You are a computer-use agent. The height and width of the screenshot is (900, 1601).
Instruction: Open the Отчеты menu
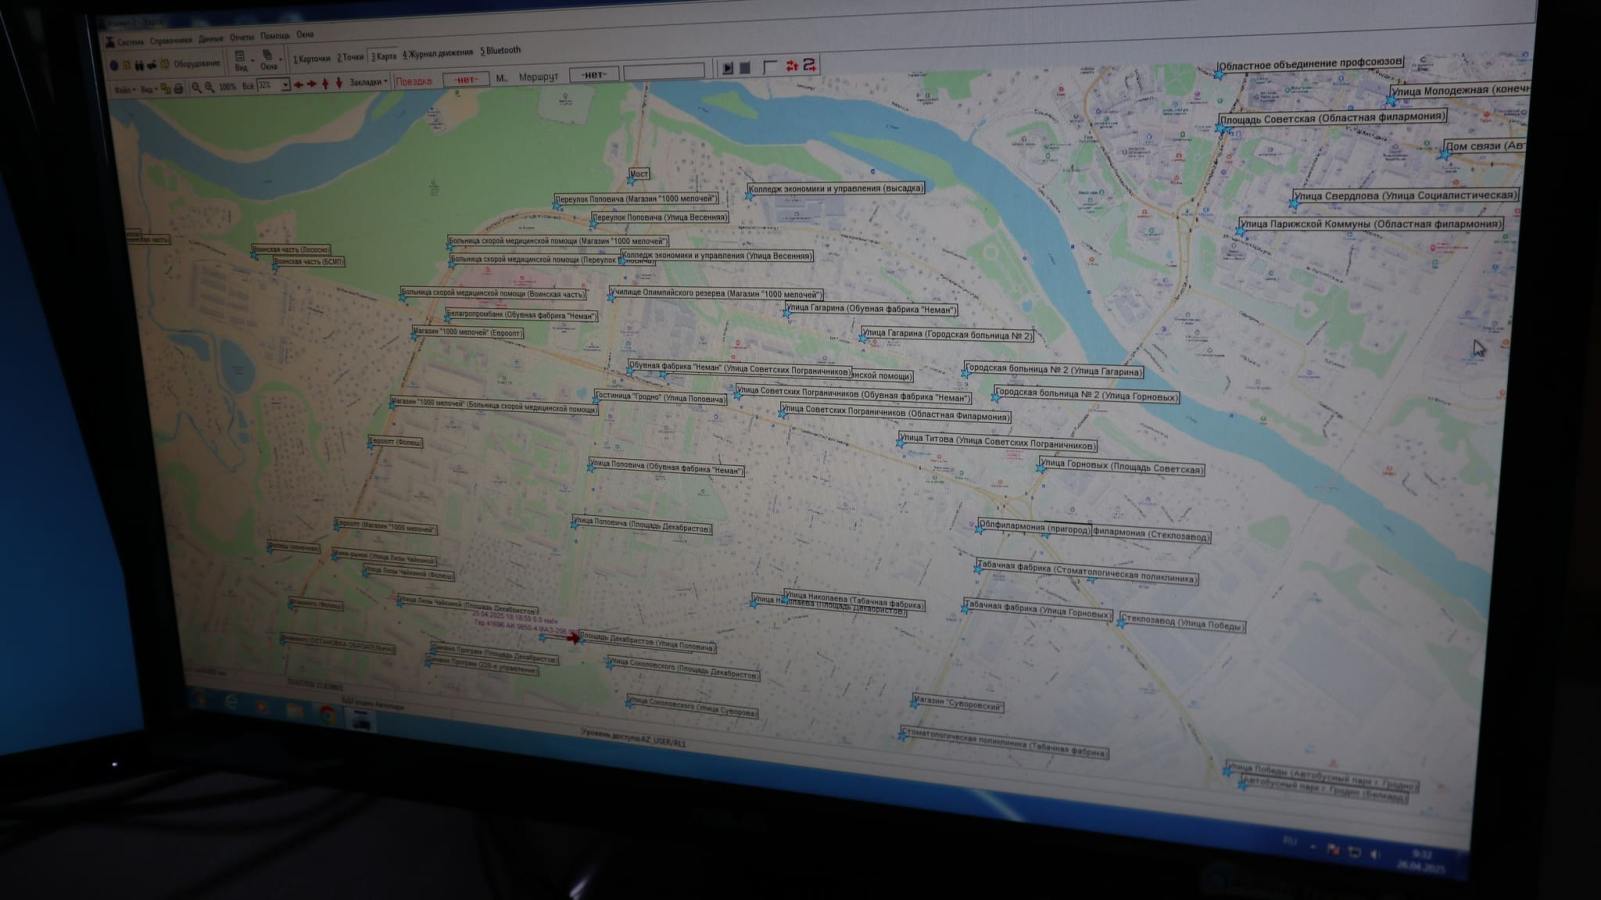pos(242,37)
